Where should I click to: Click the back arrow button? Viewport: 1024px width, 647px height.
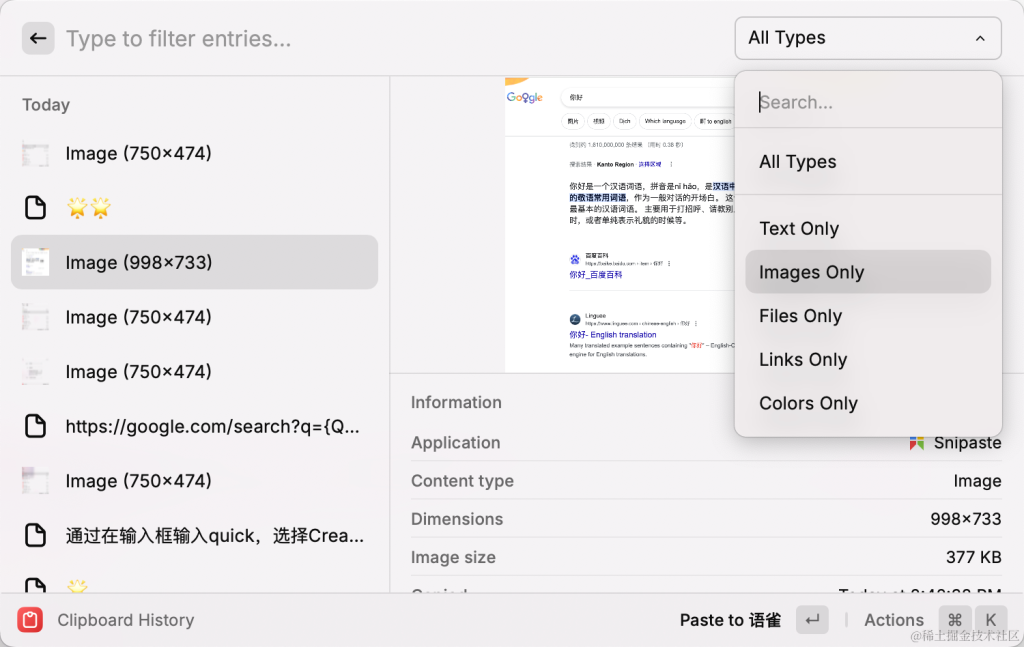point(38,39)
